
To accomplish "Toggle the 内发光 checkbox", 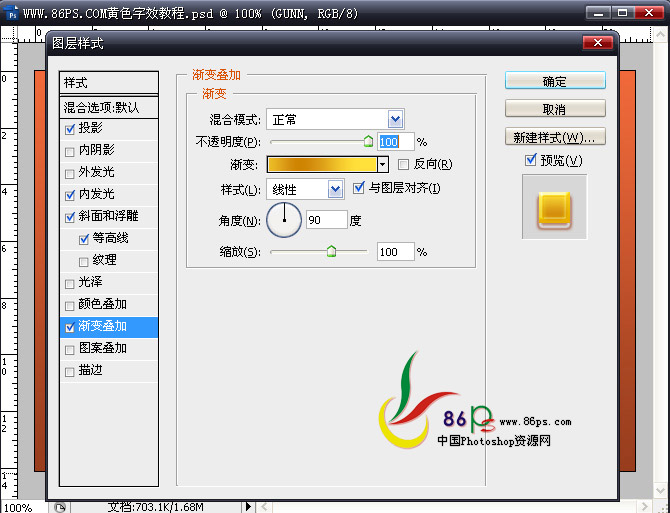I will 70,196.
